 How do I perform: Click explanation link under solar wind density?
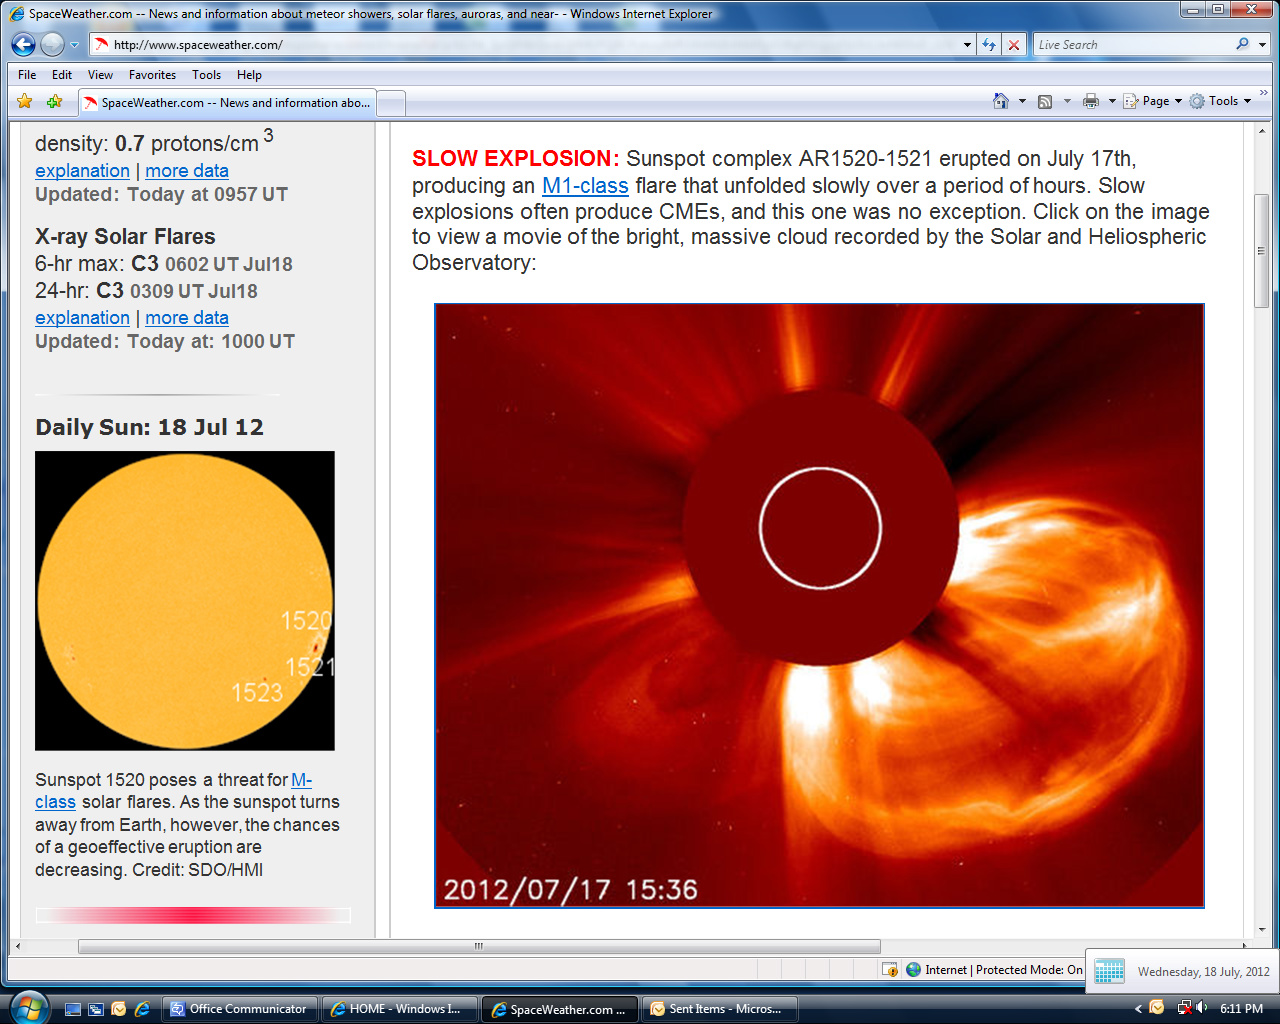click(x=82, y=171)
